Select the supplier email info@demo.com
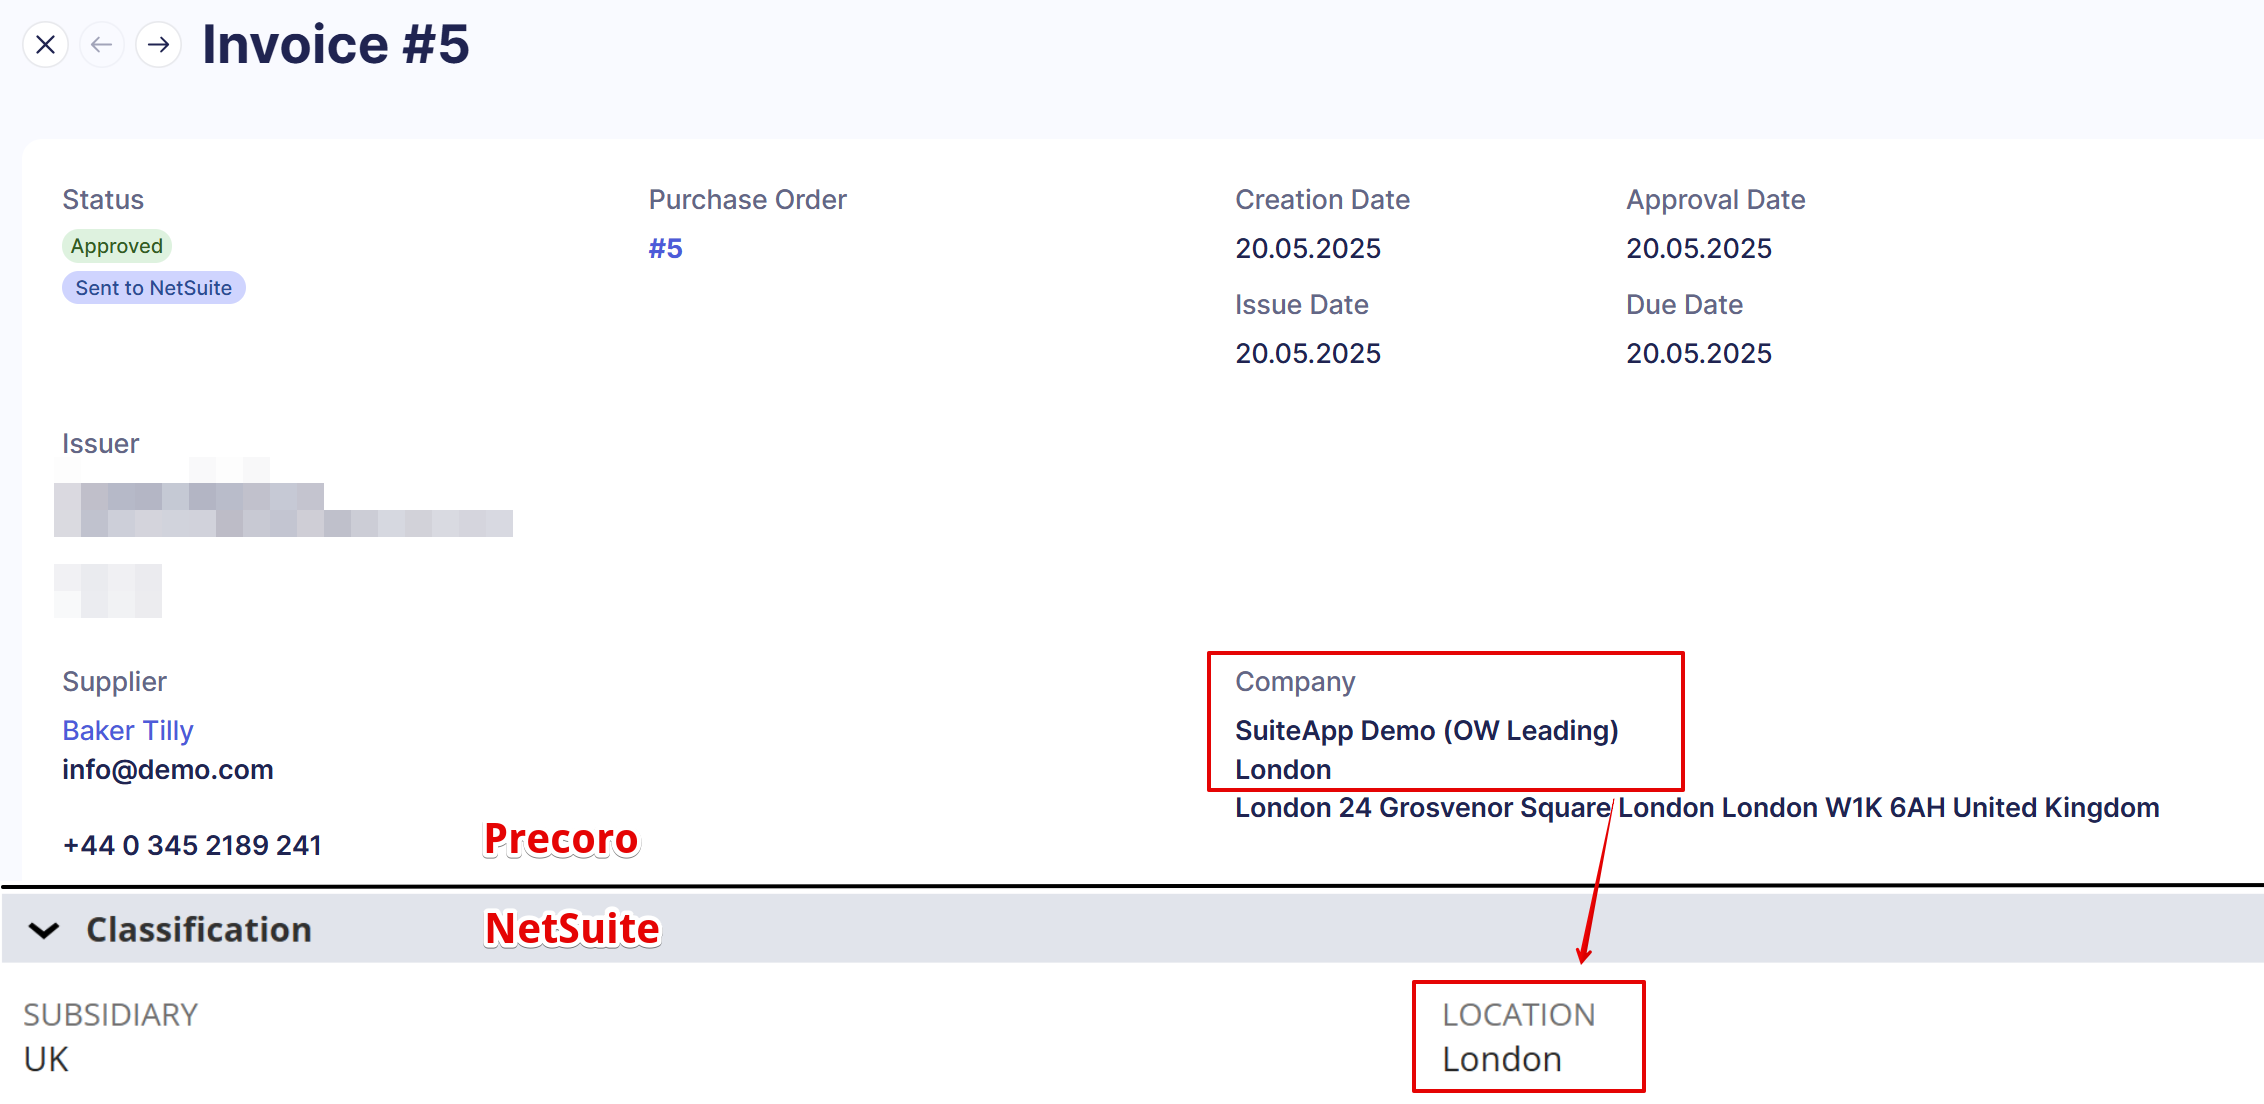 [168, 770]
